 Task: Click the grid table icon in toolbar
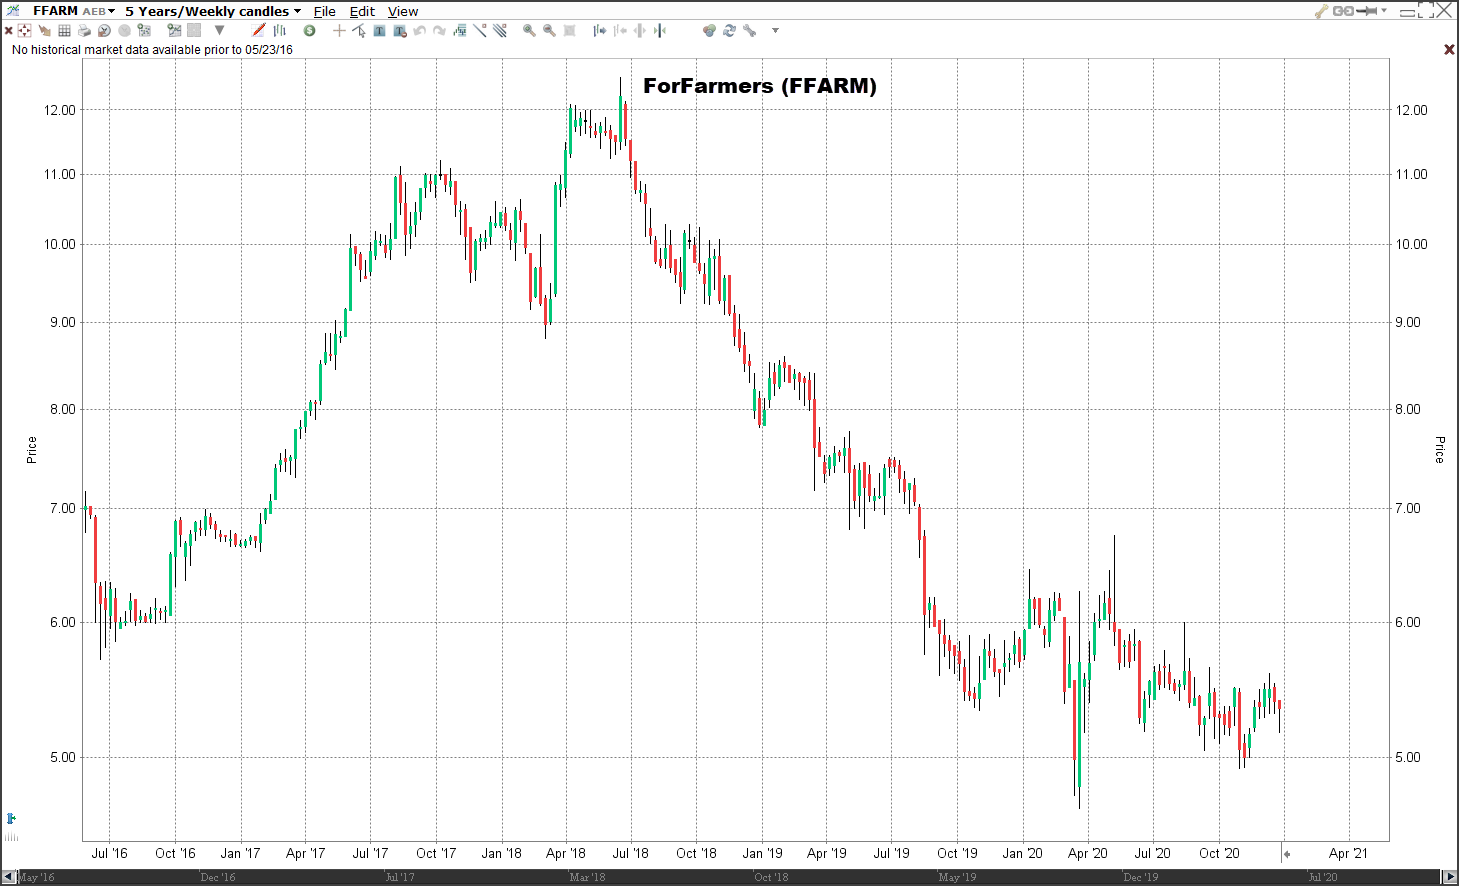64,31
